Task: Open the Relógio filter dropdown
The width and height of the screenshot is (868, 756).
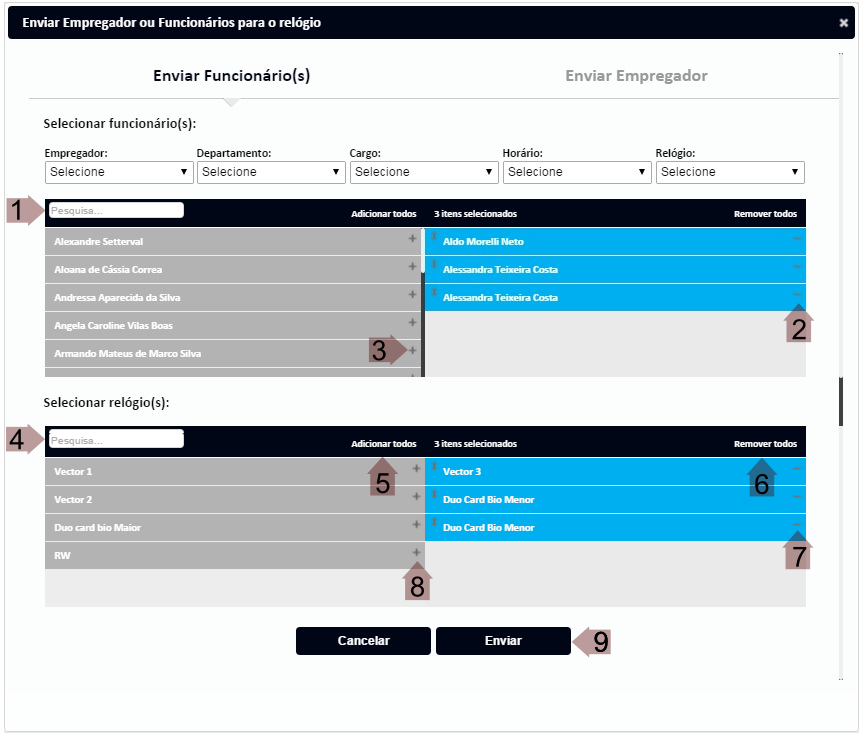Action: [x=730, y=172]
